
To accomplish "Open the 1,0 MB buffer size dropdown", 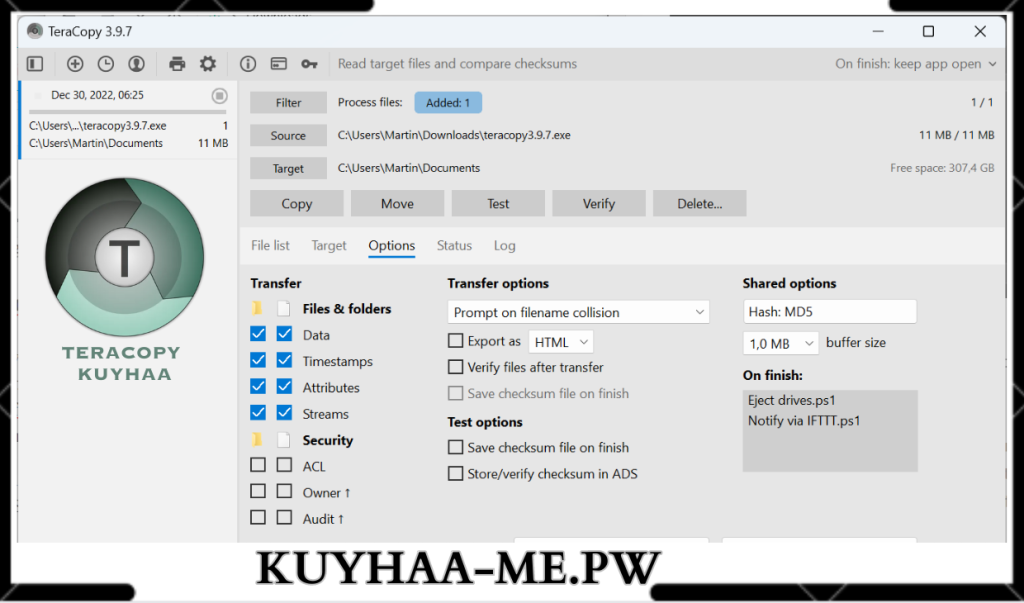I will [780, 343].
